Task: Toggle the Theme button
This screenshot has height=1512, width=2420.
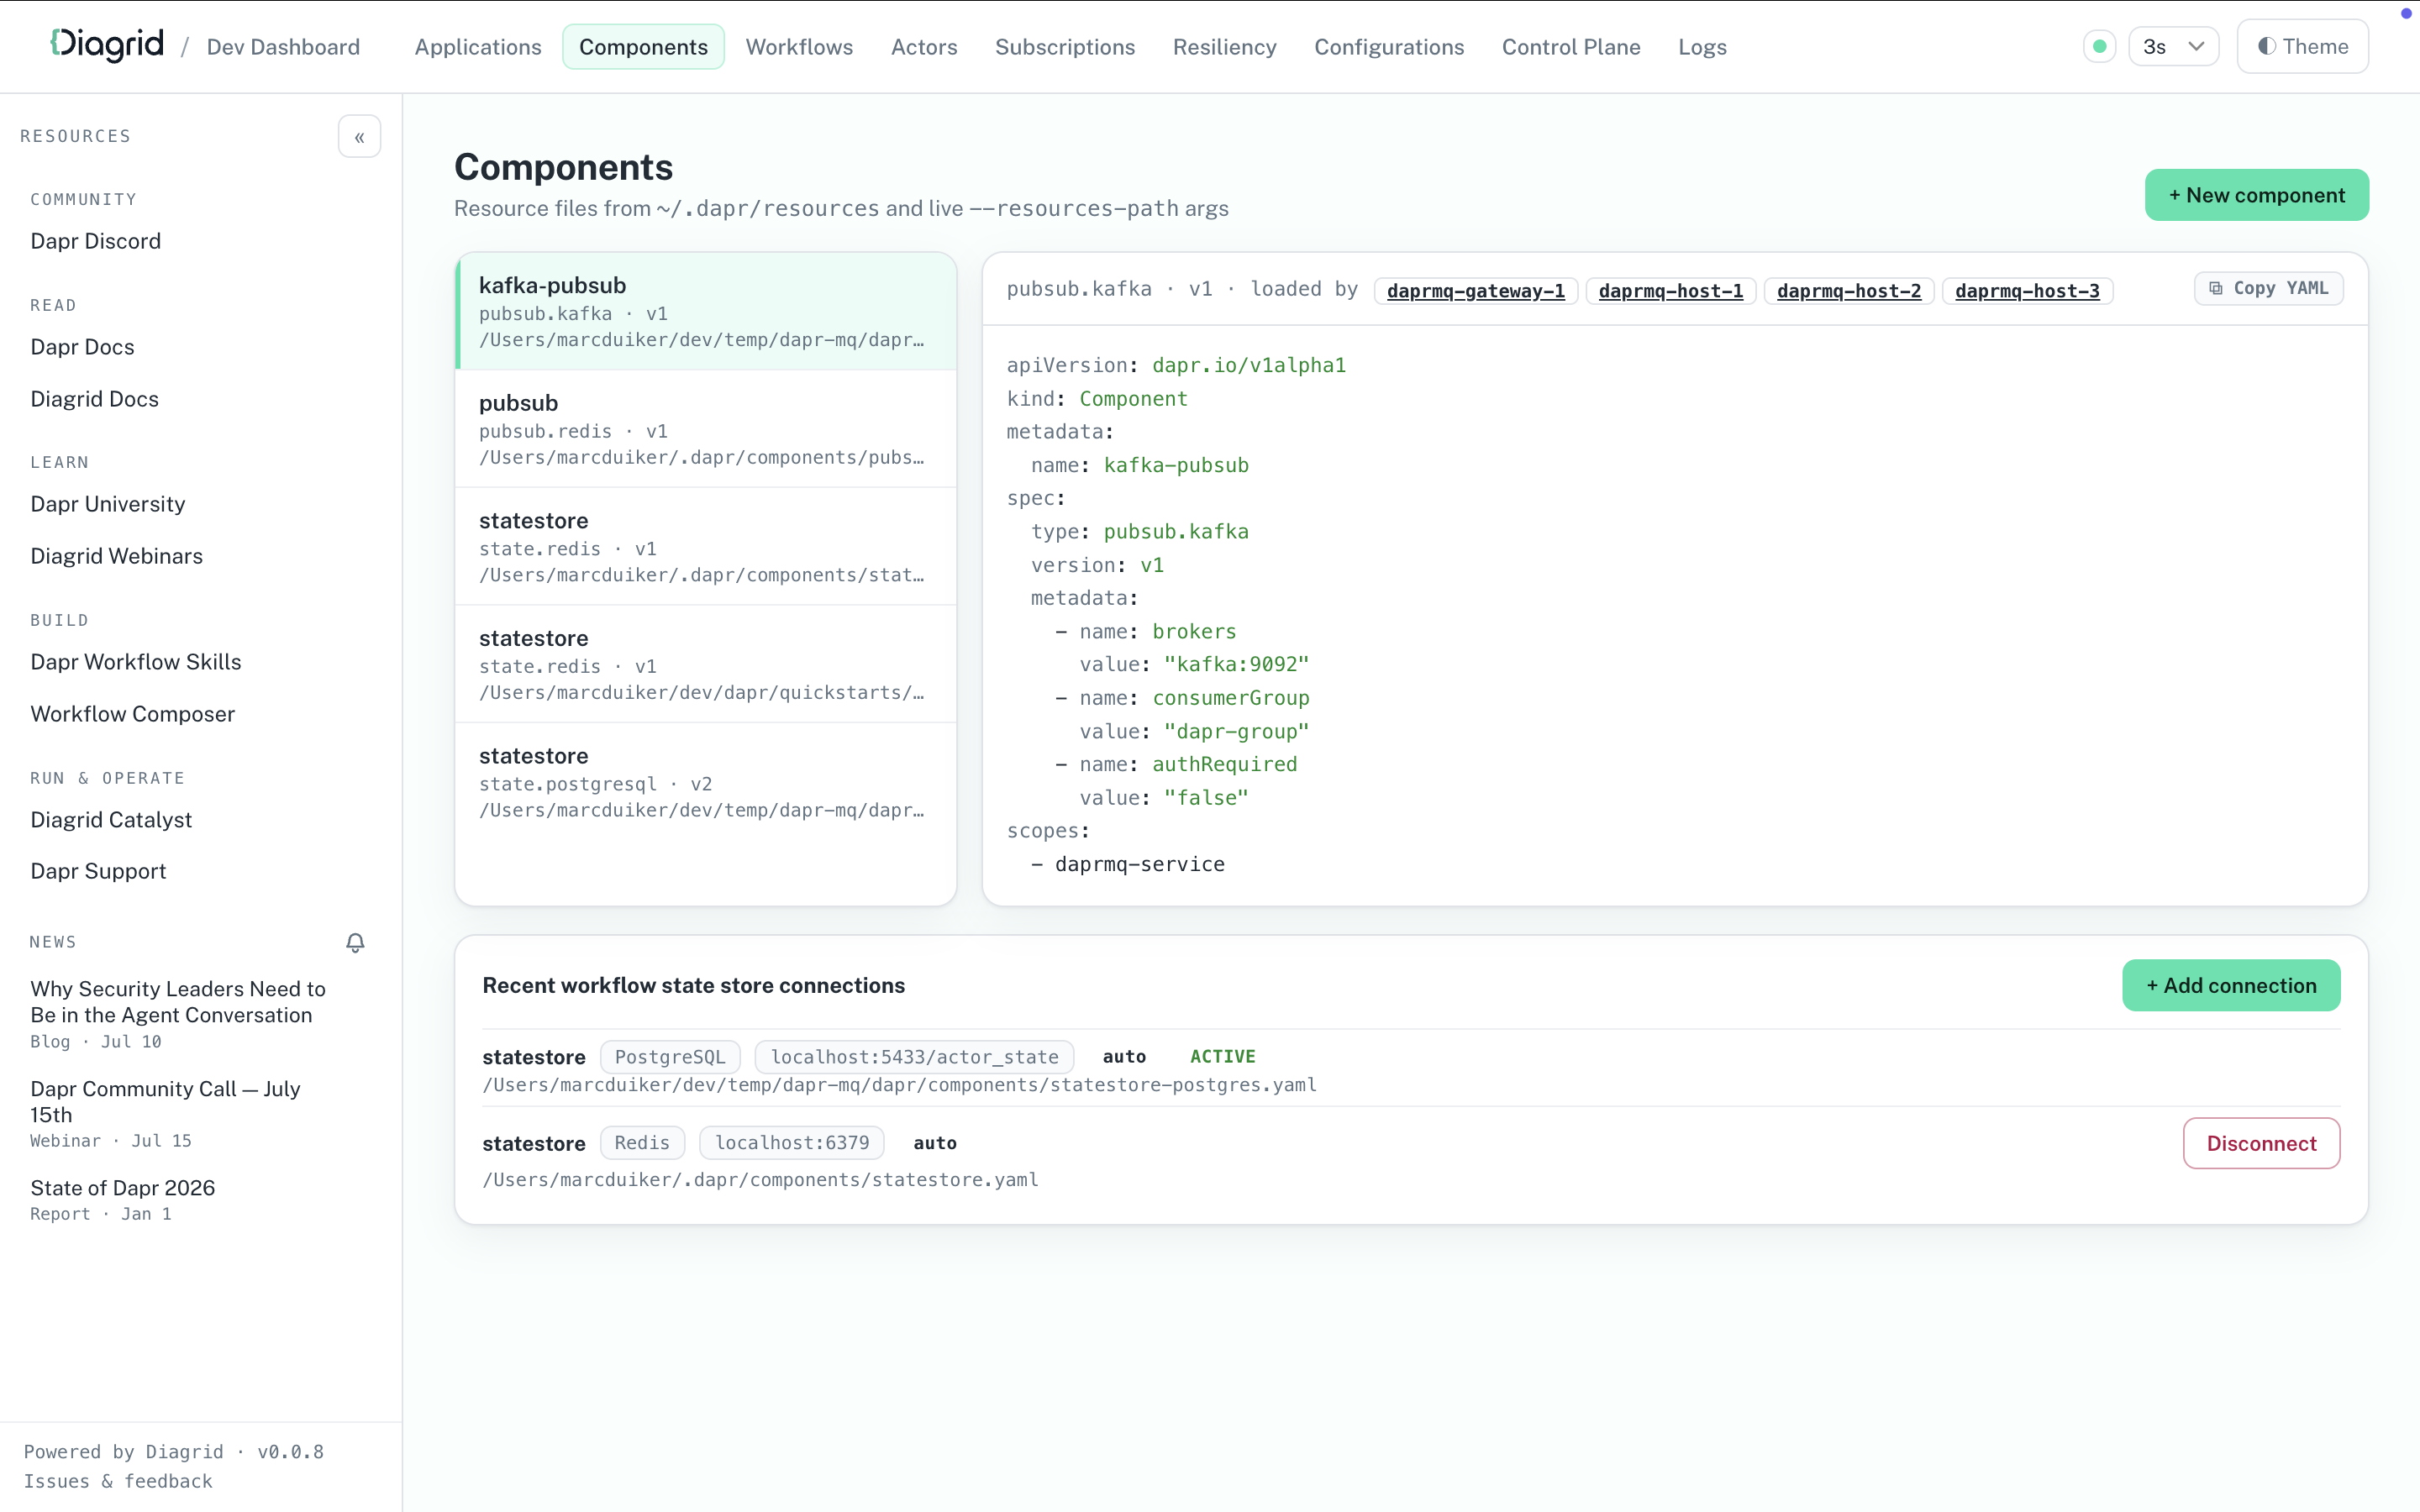Action: tap(2302, 46)
